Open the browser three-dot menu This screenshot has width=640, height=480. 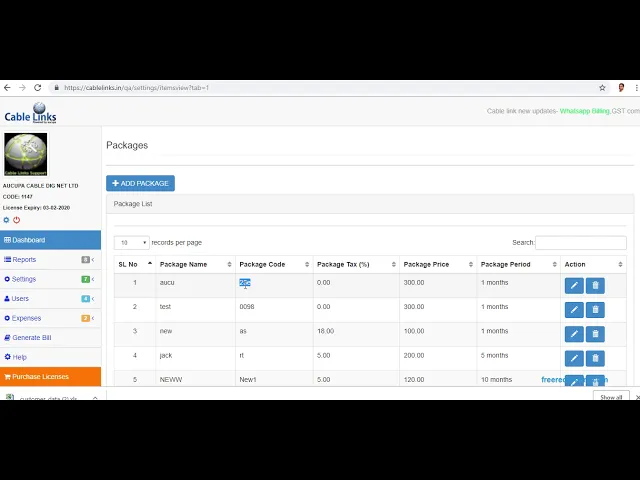(636, 88)
